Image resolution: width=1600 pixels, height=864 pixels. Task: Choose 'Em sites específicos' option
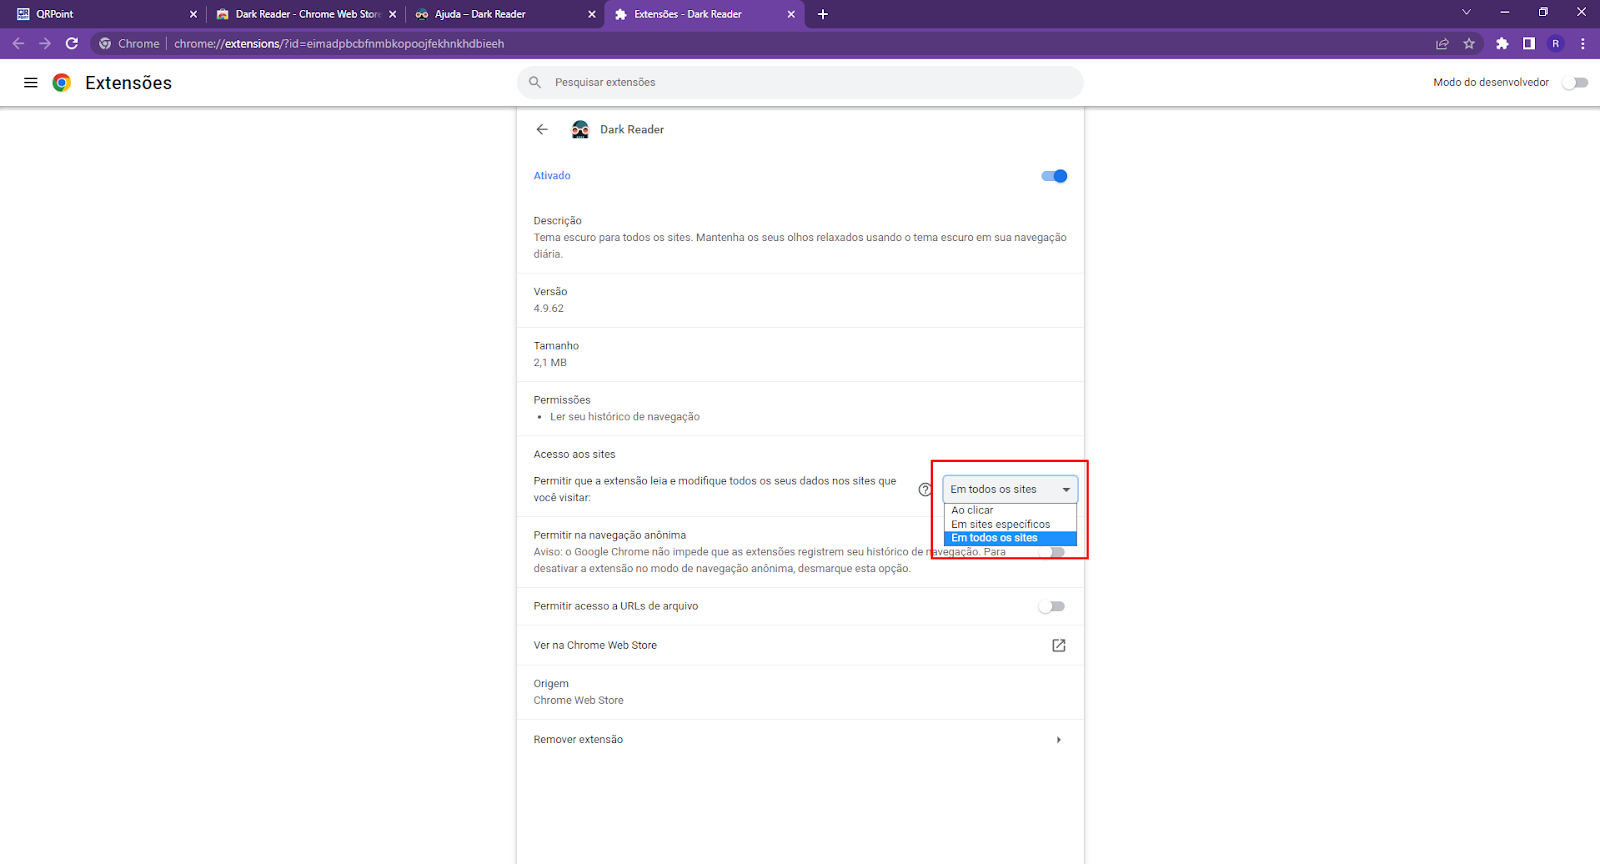tap(1000, 524)
